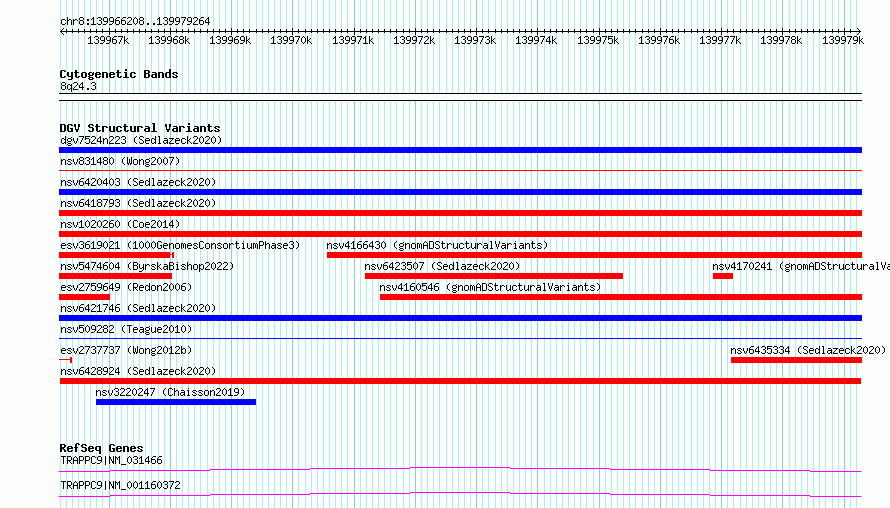The image size is (890, 508).
Task: Click the 139967k ruler tick label
Action: pos(108,41)
